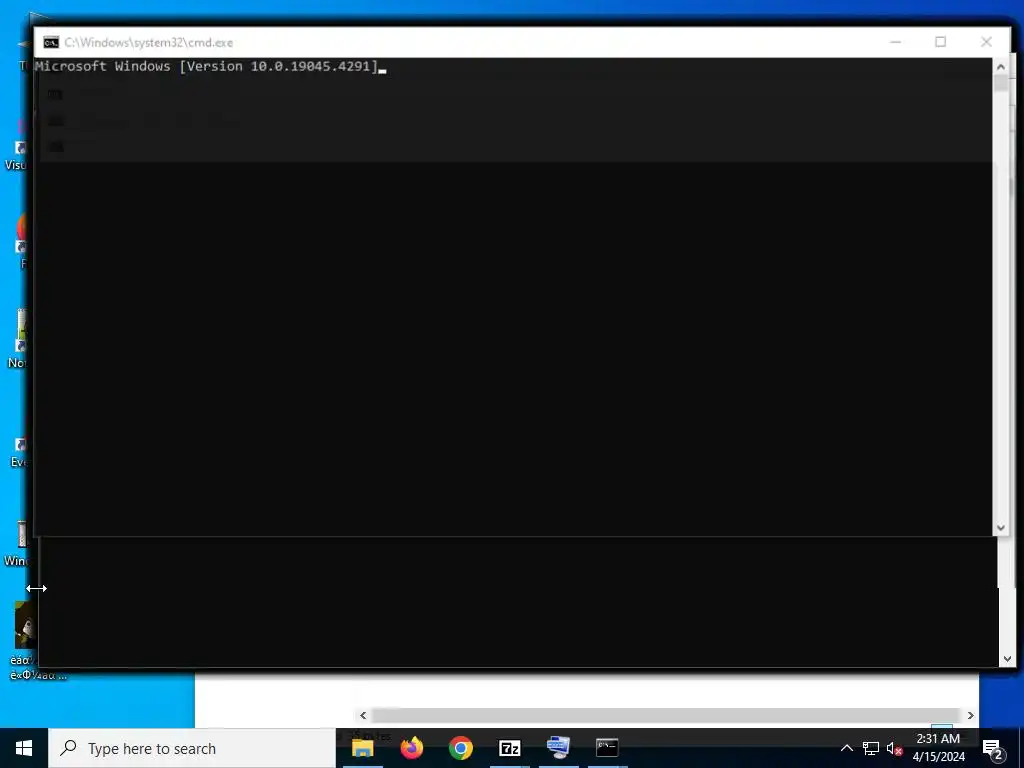Open the notification center icon
Screen dimensions: 1024x768
993,750
